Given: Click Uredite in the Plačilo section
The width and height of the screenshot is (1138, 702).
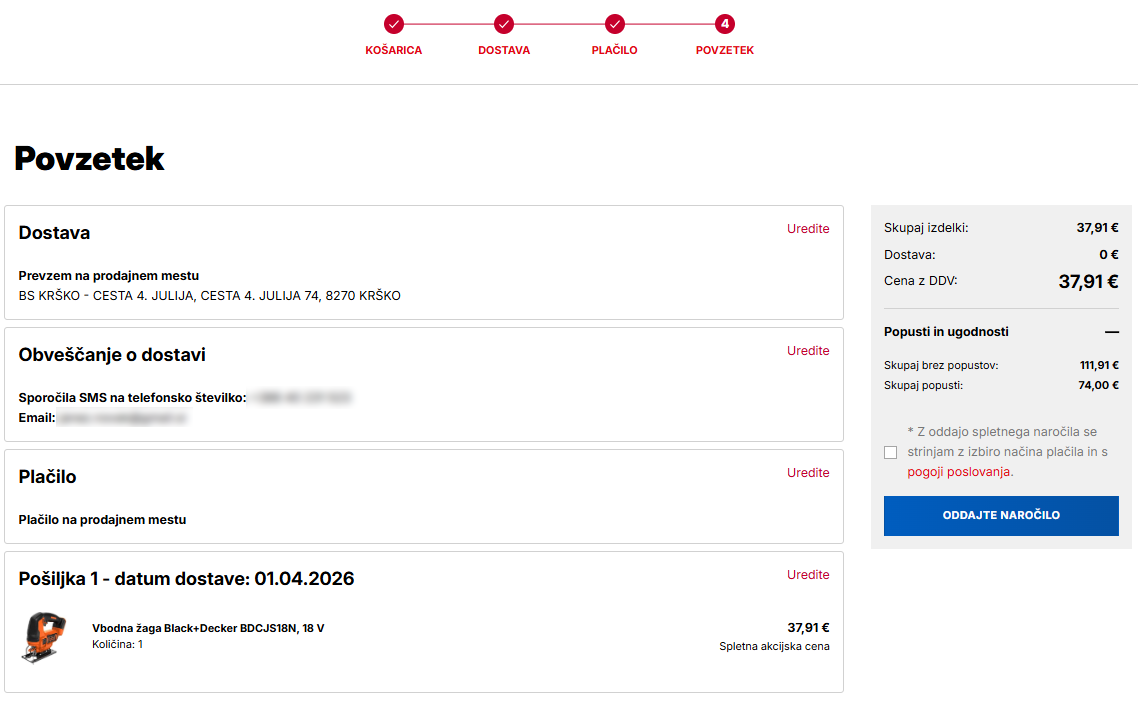Looking at the screenshot, I should (x=808, y=473).
